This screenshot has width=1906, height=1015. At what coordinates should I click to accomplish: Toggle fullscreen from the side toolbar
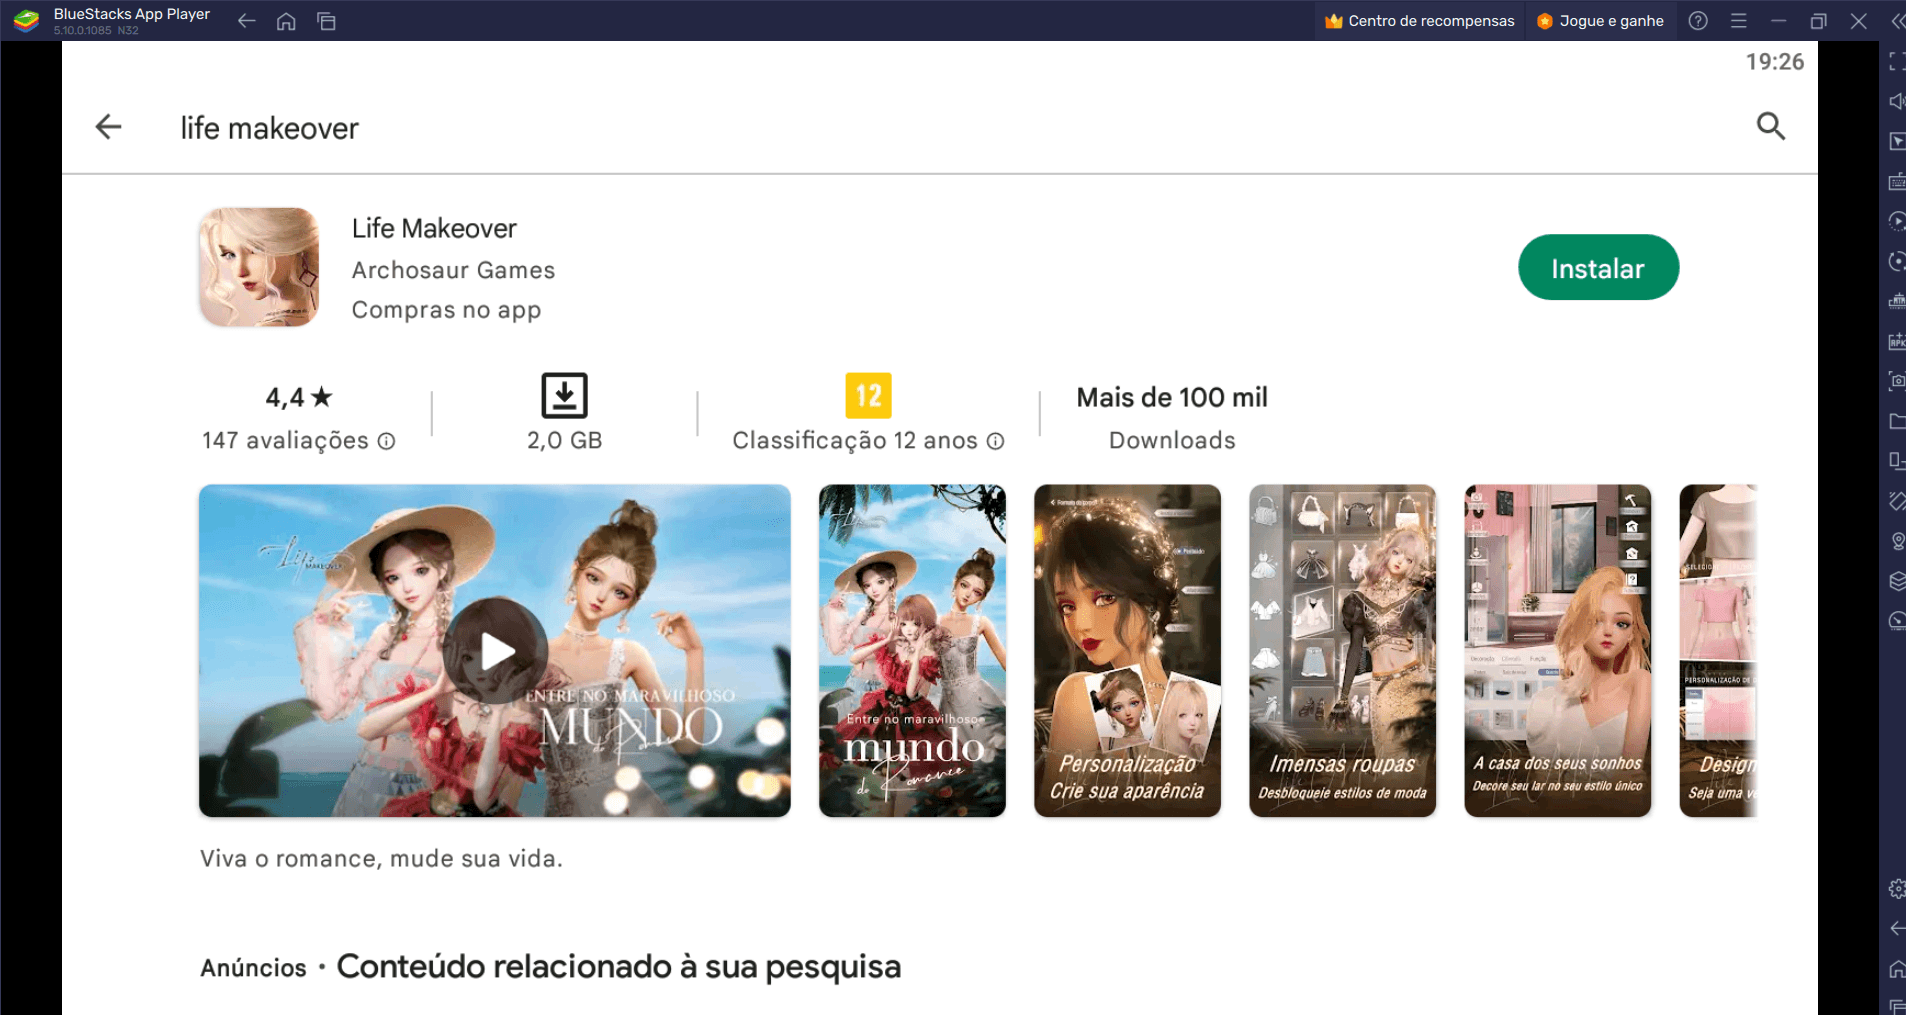point(1896,62)
